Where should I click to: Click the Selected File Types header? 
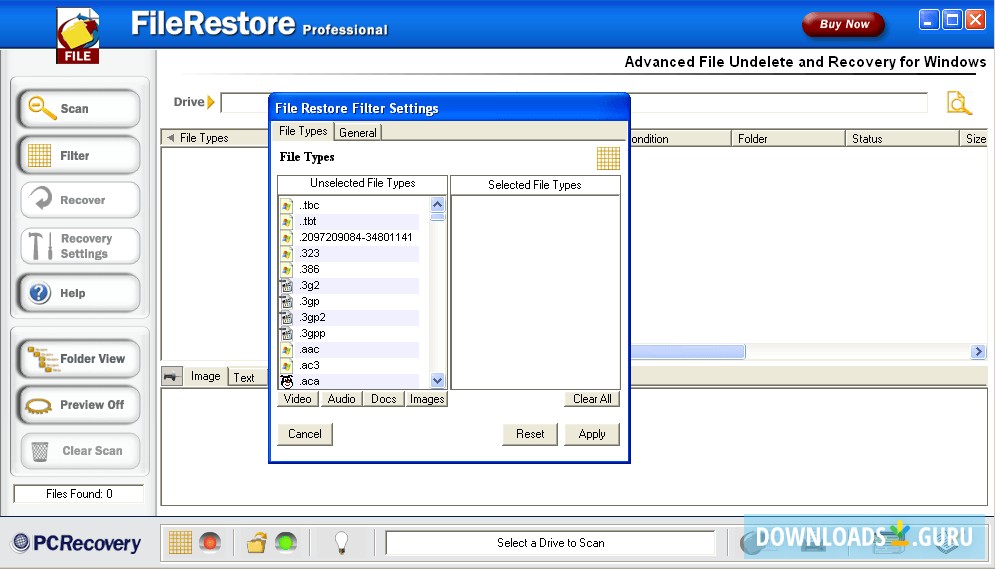535,185
